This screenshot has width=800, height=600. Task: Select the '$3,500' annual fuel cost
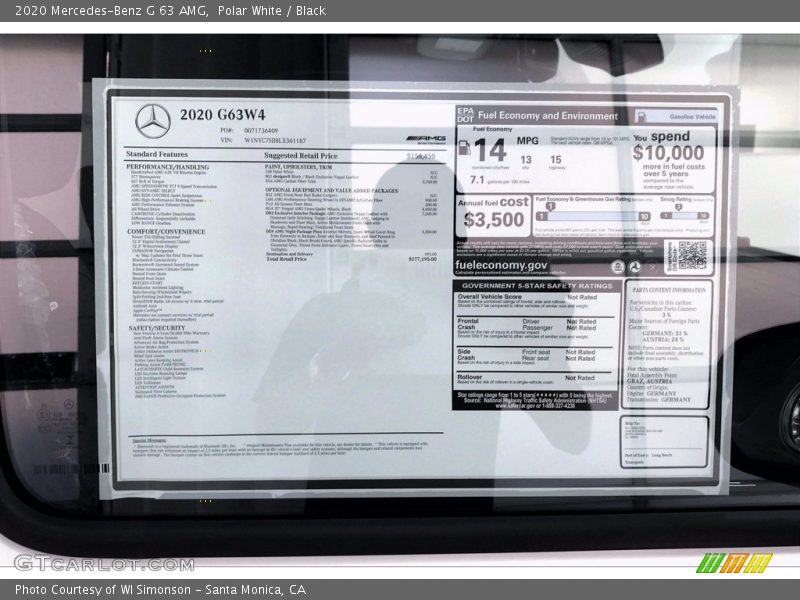tap(493, 219)
